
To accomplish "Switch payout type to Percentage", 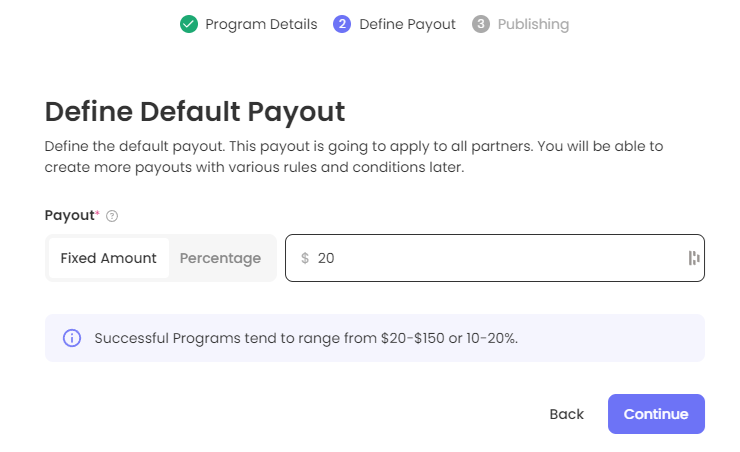I will coord(220,258).
